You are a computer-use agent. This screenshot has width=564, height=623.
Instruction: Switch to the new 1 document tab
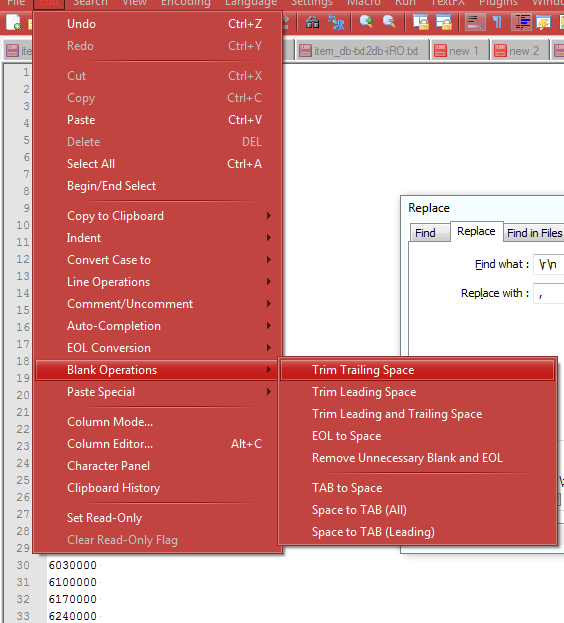[x=460, y=51]
